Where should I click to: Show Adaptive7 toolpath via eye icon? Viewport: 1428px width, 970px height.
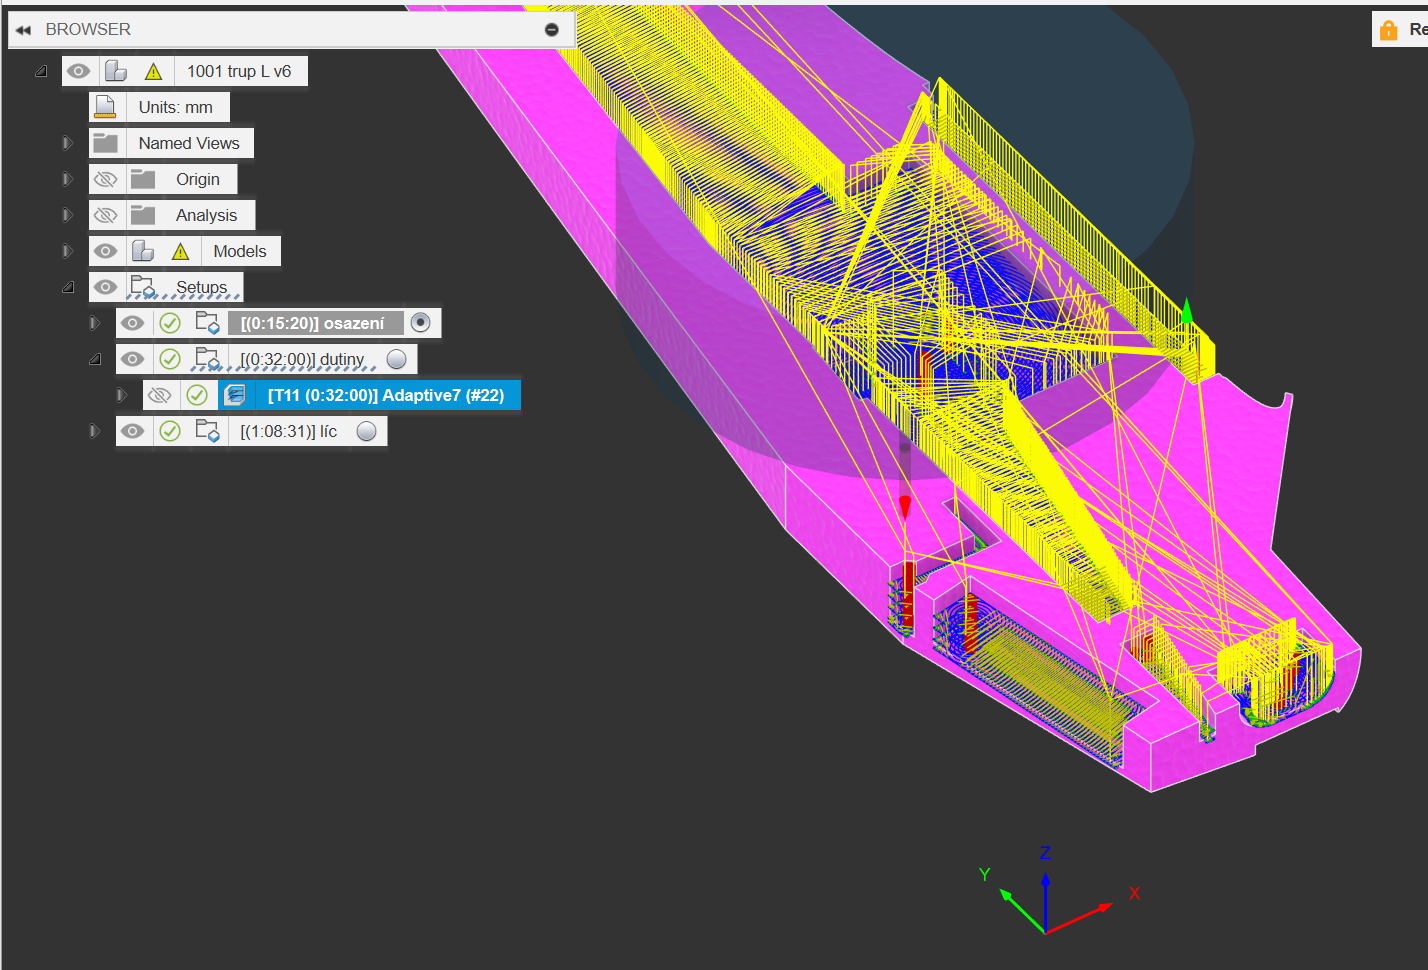(x=159, y=395)
